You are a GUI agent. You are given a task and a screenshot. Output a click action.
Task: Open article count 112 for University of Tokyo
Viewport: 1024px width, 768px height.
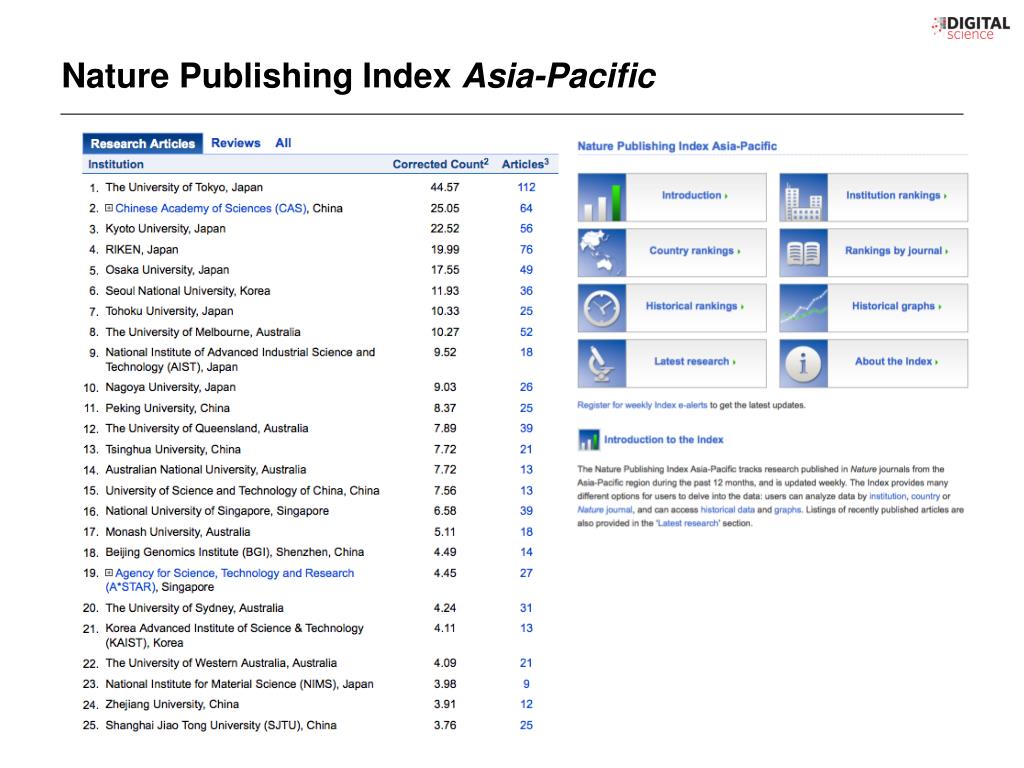point(526,187)
